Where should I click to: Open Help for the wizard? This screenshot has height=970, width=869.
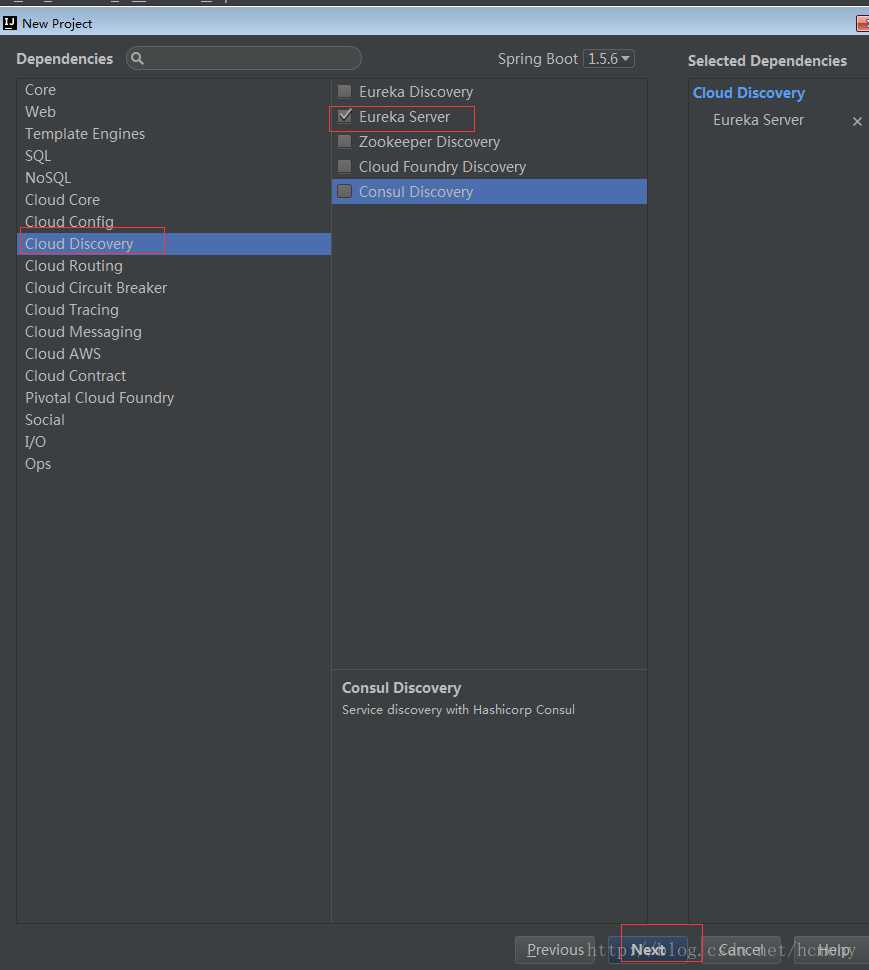pos(833,950)
